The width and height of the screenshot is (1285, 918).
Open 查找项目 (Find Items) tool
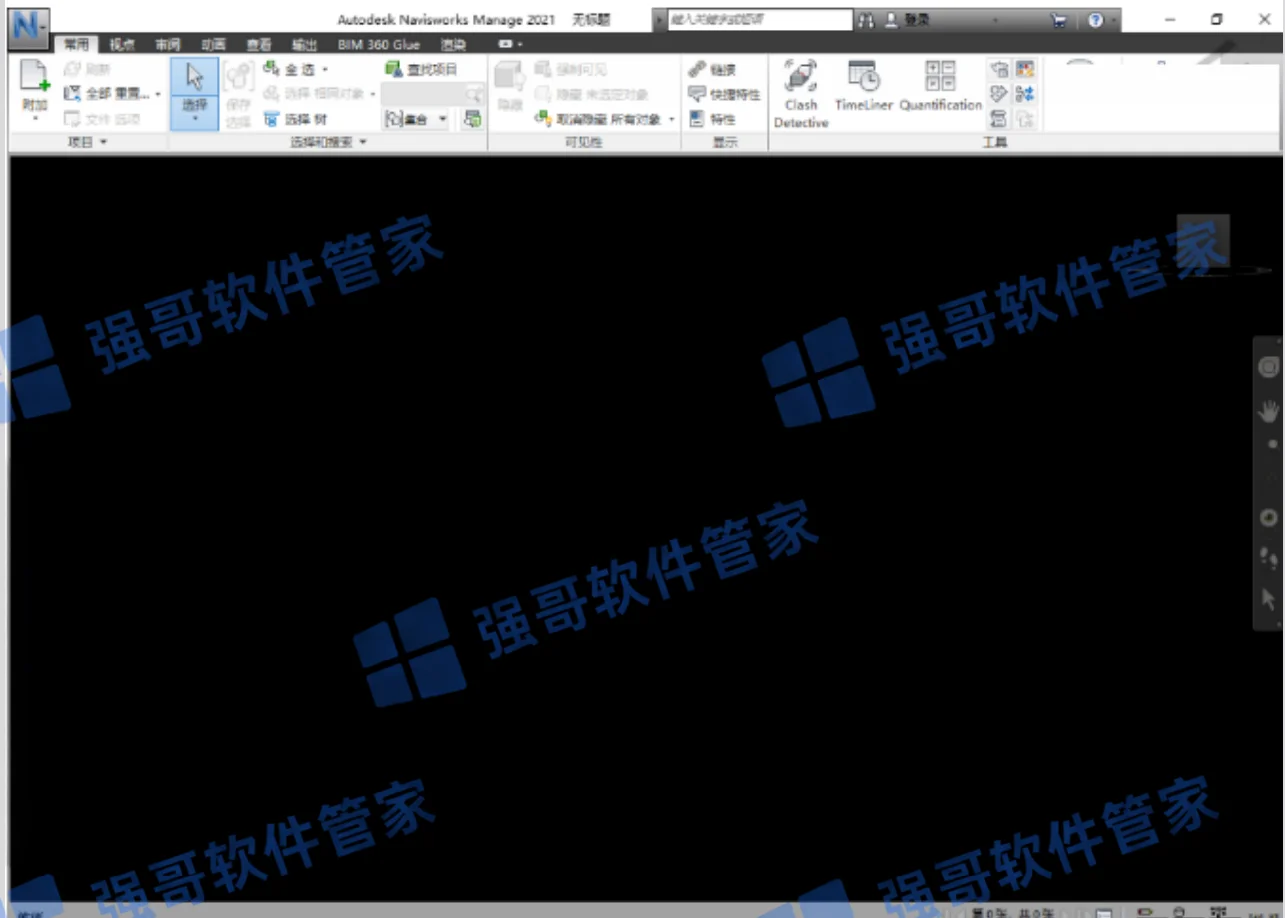[x=421, y=69]
